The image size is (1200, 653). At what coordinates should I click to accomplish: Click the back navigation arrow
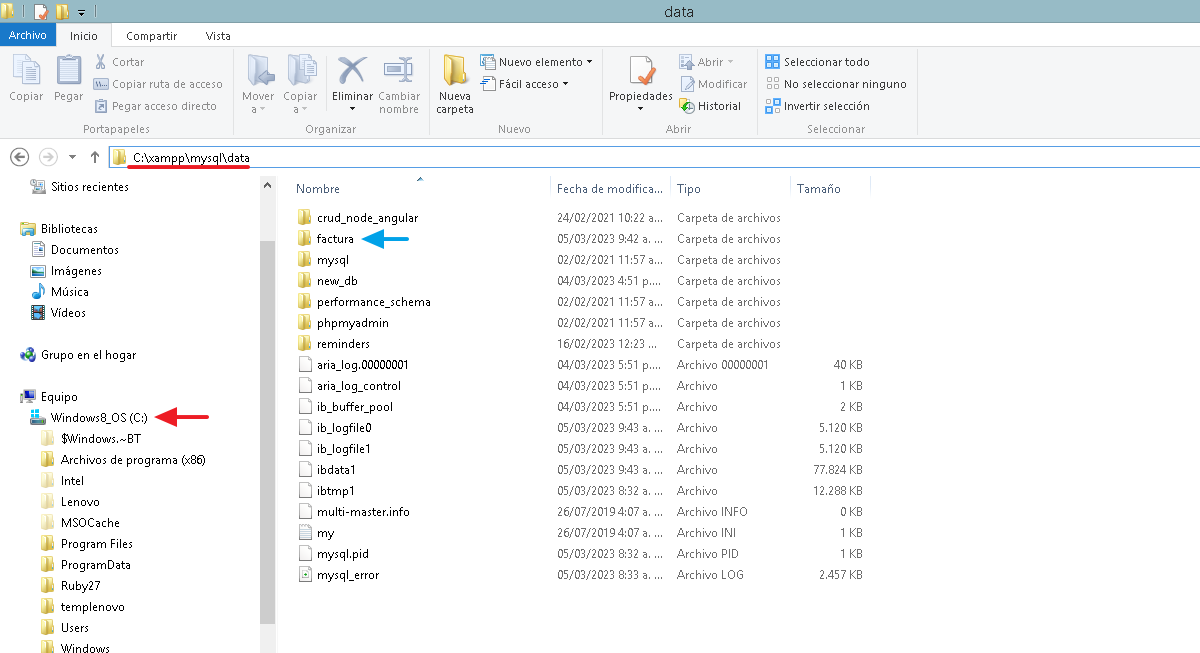click(19, 156)
